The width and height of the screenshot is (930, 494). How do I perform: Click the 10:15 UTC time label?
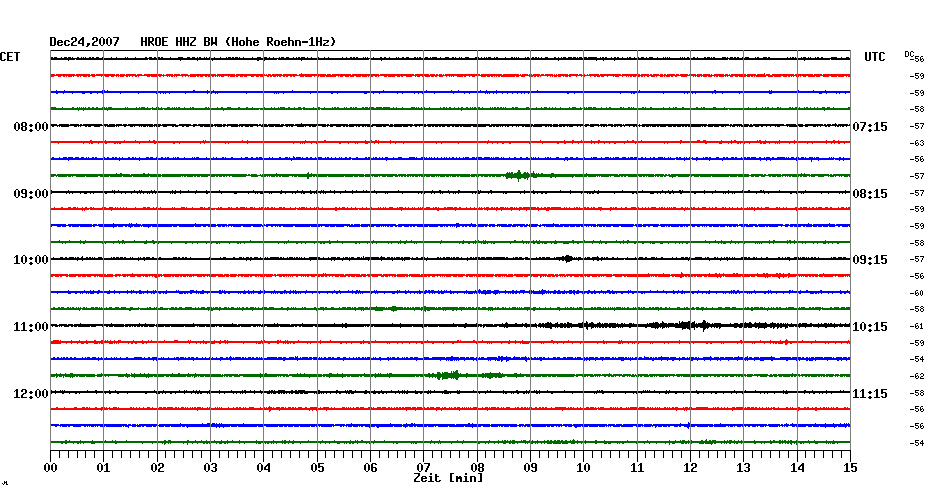pyautogui.click(x=870, y=327)
